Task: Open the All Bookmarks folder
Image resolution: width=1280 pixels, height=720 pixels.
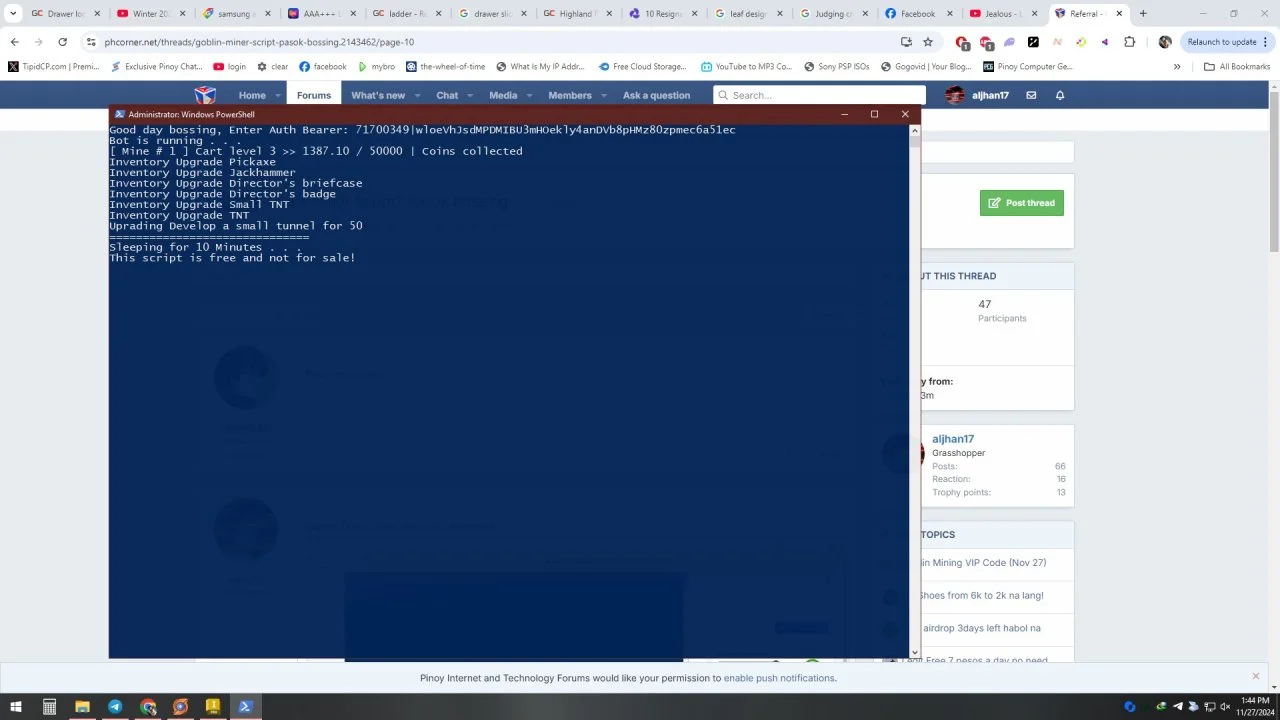Action: [x=1237, y=67]
